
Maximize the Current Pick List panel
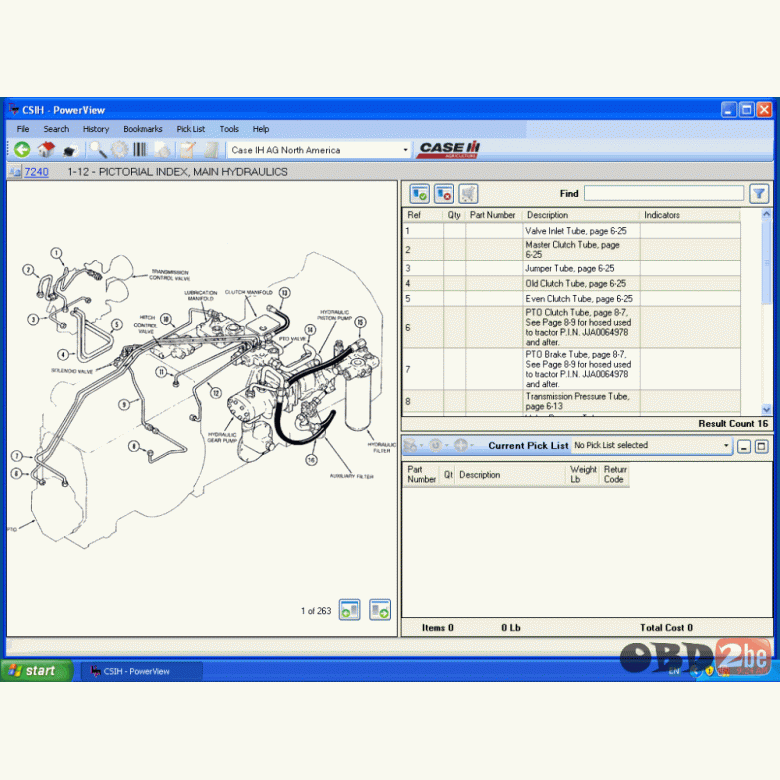tap(762, 446)
